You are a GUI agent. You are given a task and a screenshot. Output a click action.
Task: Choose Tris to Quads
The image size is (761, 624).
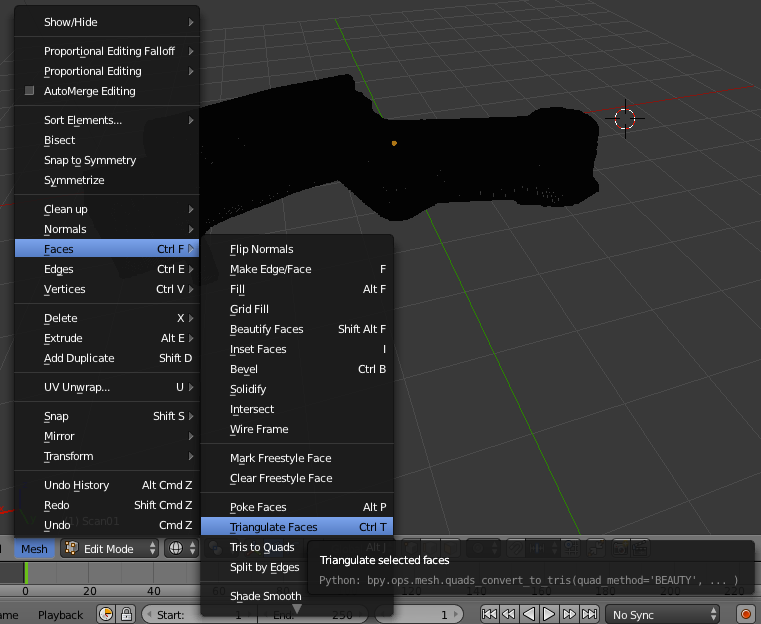[262, 547]
